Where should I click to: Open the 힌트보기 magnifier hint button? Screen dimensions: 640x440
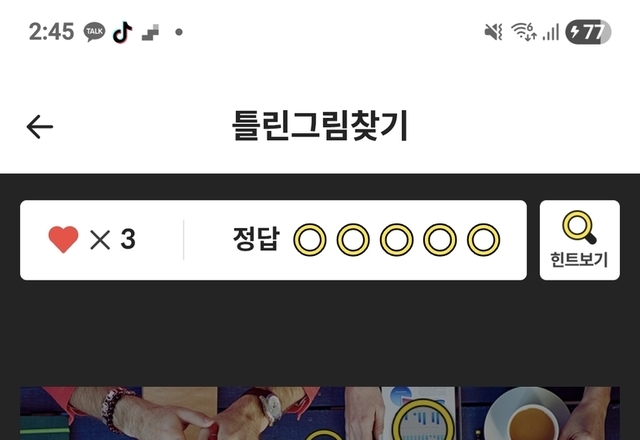[580, 240]
